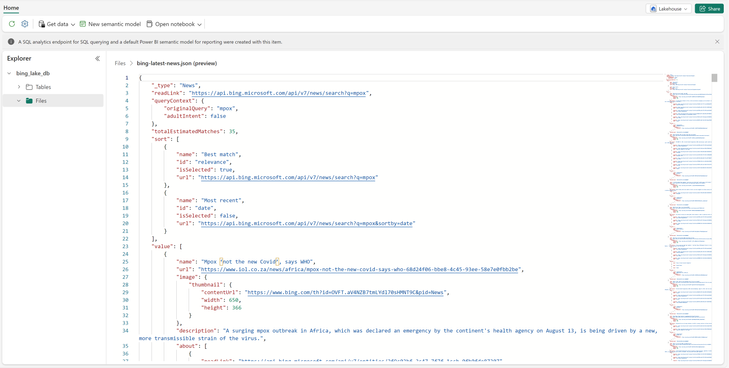
Task: Open the Get data dropdown
Action: [56, 24]
